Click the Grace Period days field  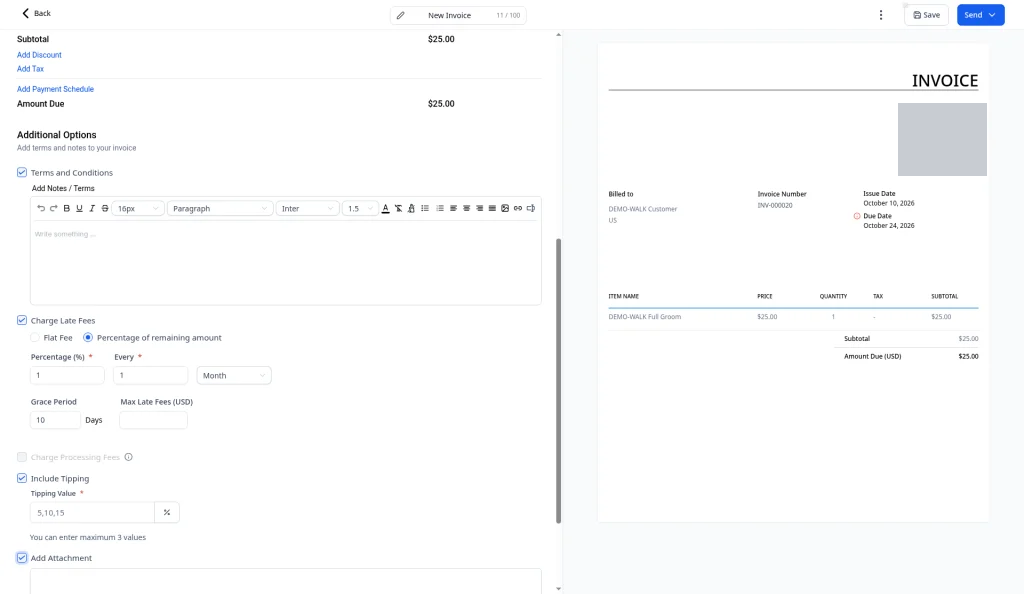pyautogui.click(x=56, y=420)
